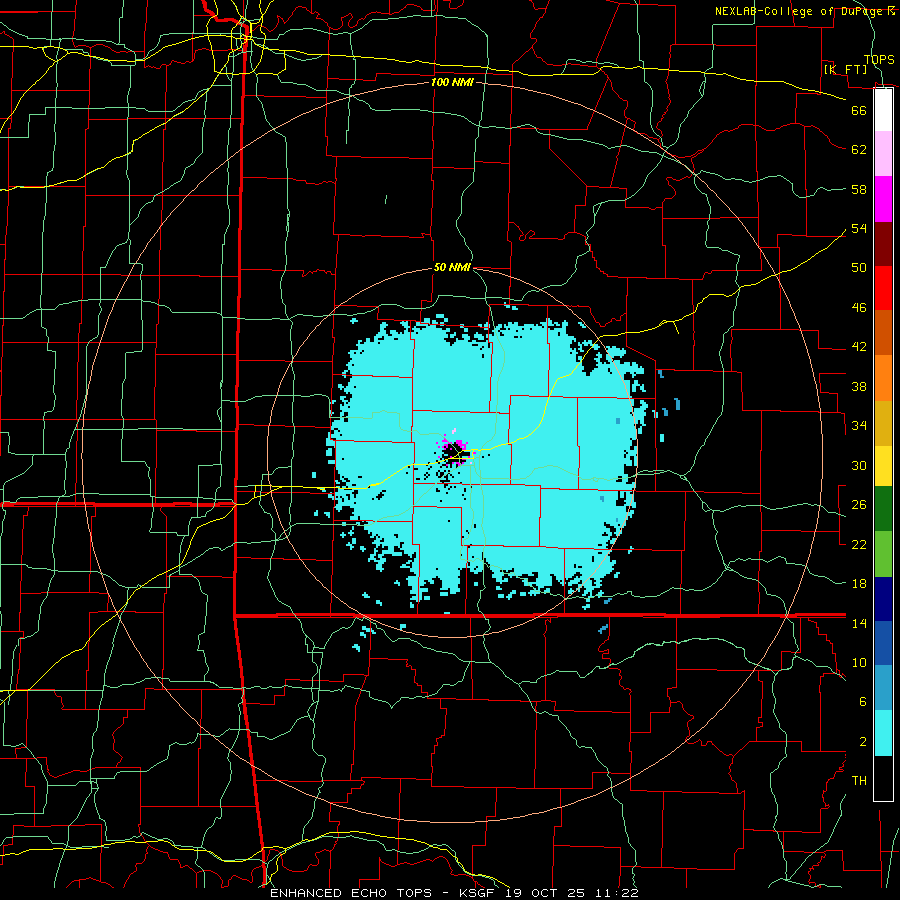
Task: Click the maroon legend swatch
Action: [x=883, y=244]
